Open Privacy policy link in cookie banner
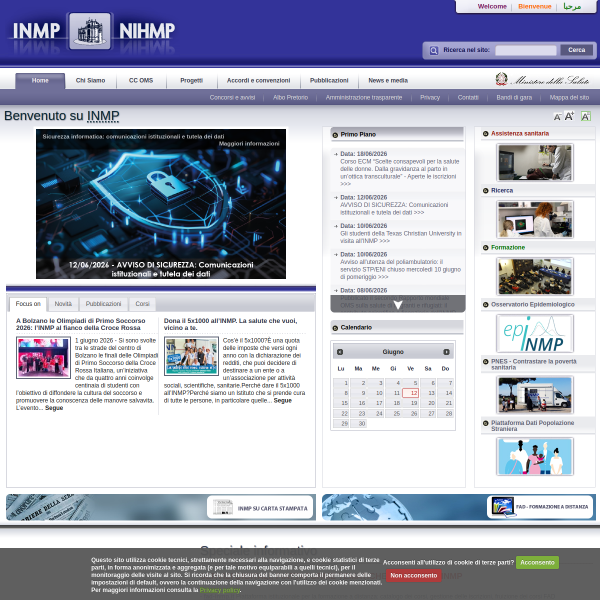The height and width of the screenshot is (600, 600). coord(220,590)
